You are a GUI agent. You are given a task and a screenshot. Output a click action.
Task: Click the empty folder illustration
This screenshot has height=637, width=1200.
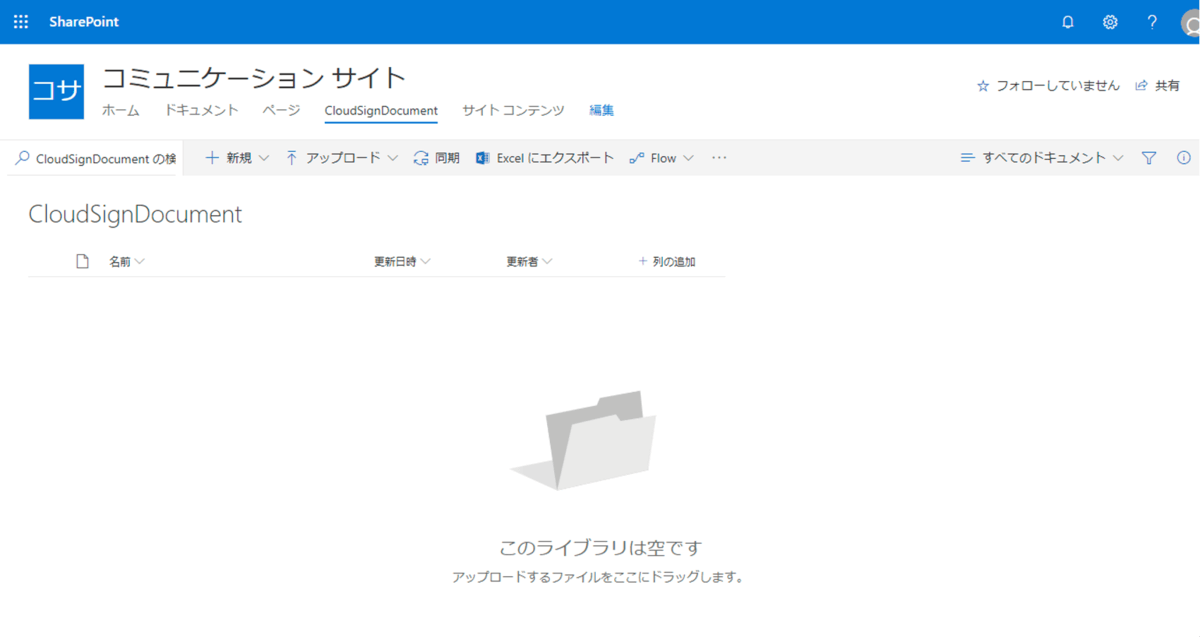(x=584, y=440)
